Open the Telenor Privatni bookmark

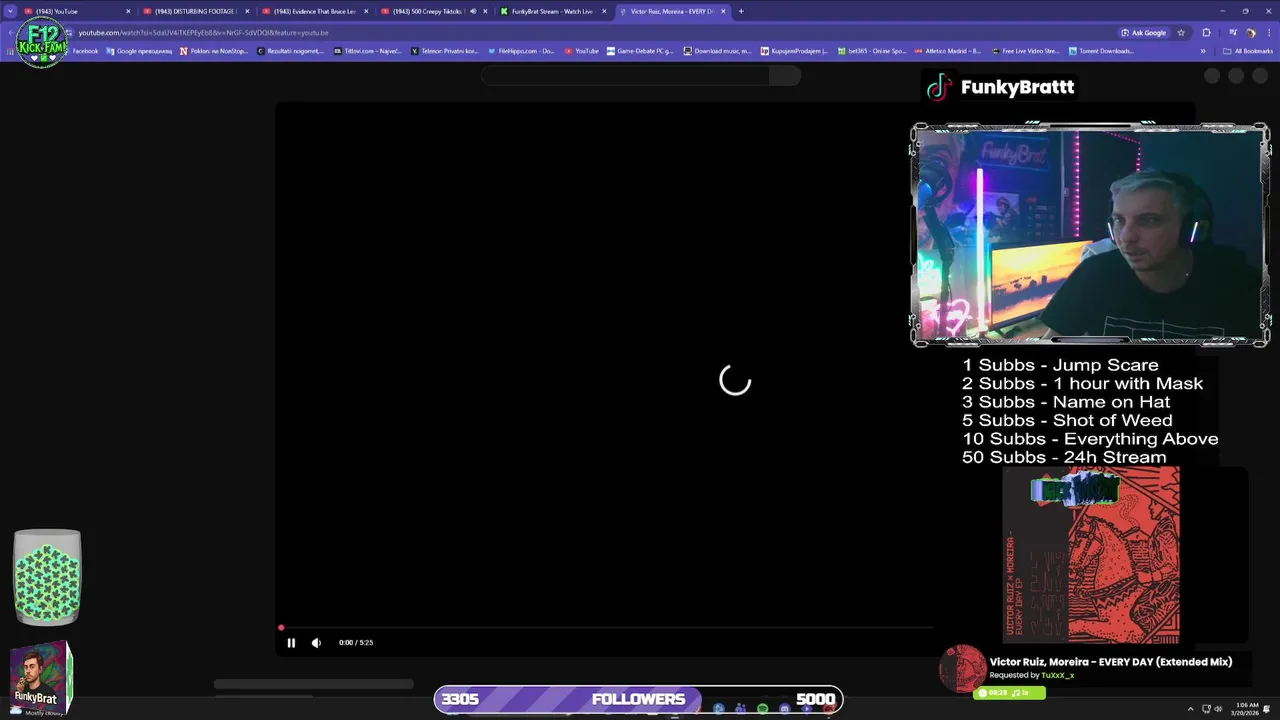445,51
